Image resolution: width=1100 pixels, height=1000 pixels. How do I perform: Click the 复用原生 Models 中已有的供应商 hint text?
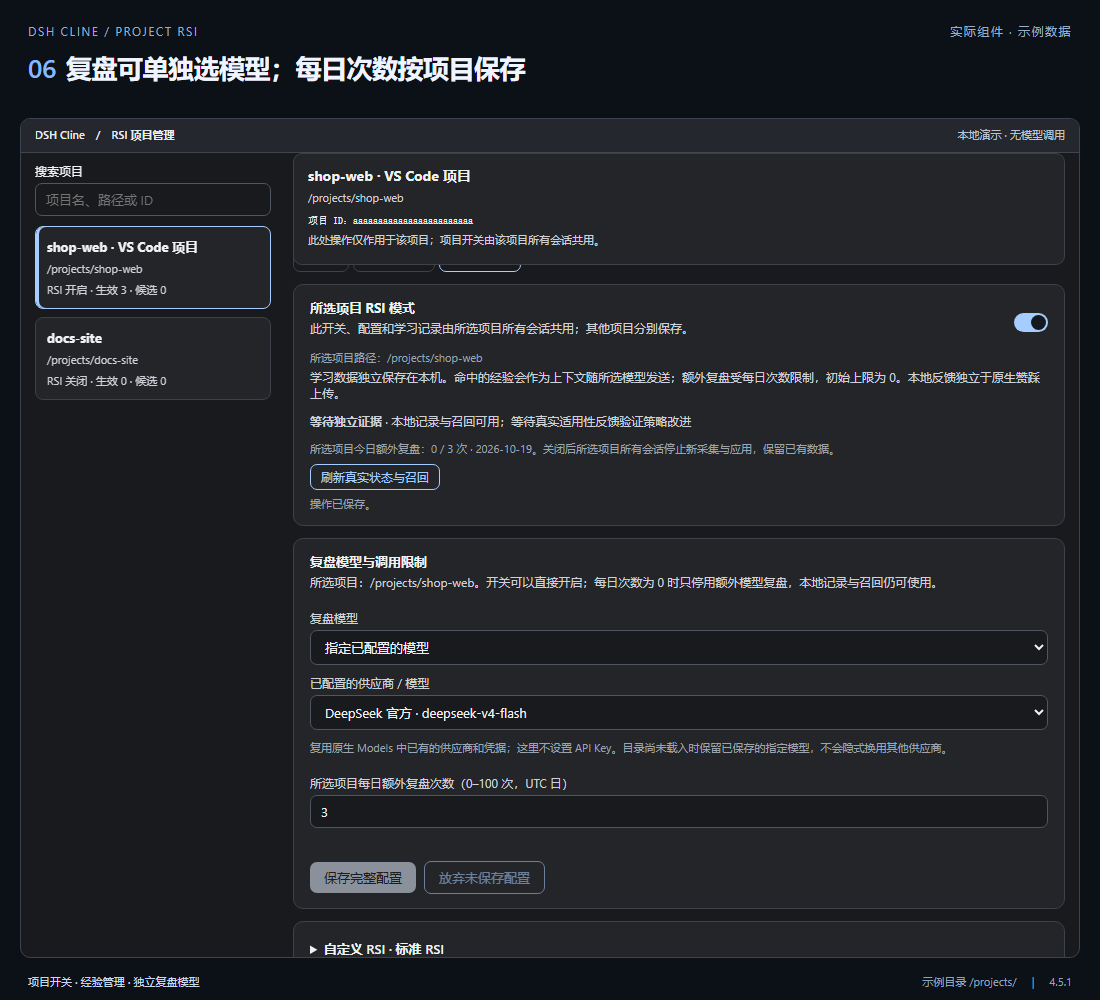point(630,748)
